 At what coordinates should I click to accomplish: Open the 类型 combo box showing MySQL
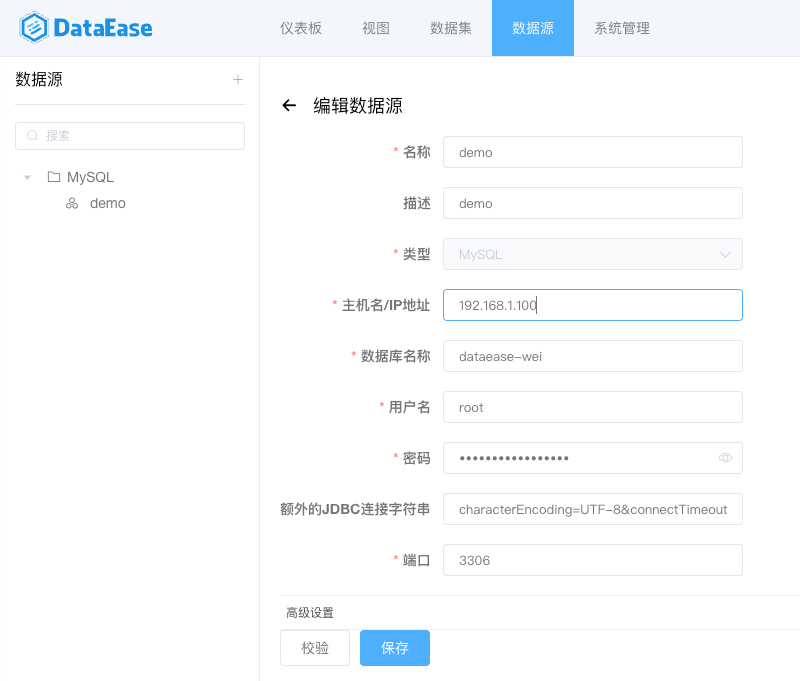(592, 254)
